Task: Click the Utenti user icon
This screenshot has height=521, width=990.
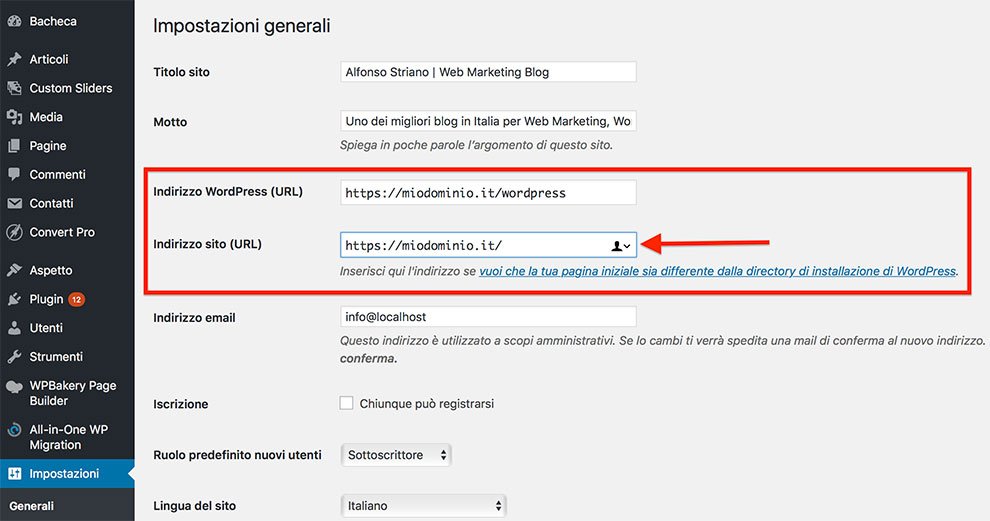Action: click(14, 328)
